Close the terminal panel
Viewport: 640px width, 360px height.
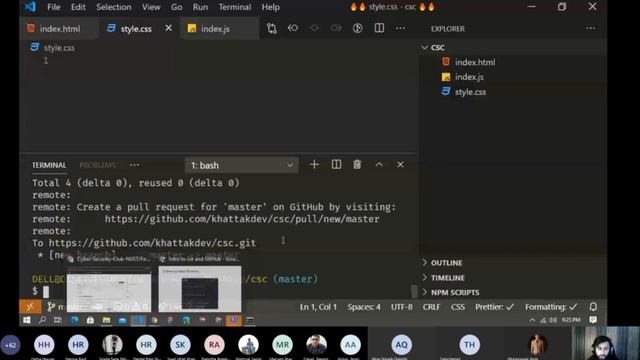click(400, 164)
